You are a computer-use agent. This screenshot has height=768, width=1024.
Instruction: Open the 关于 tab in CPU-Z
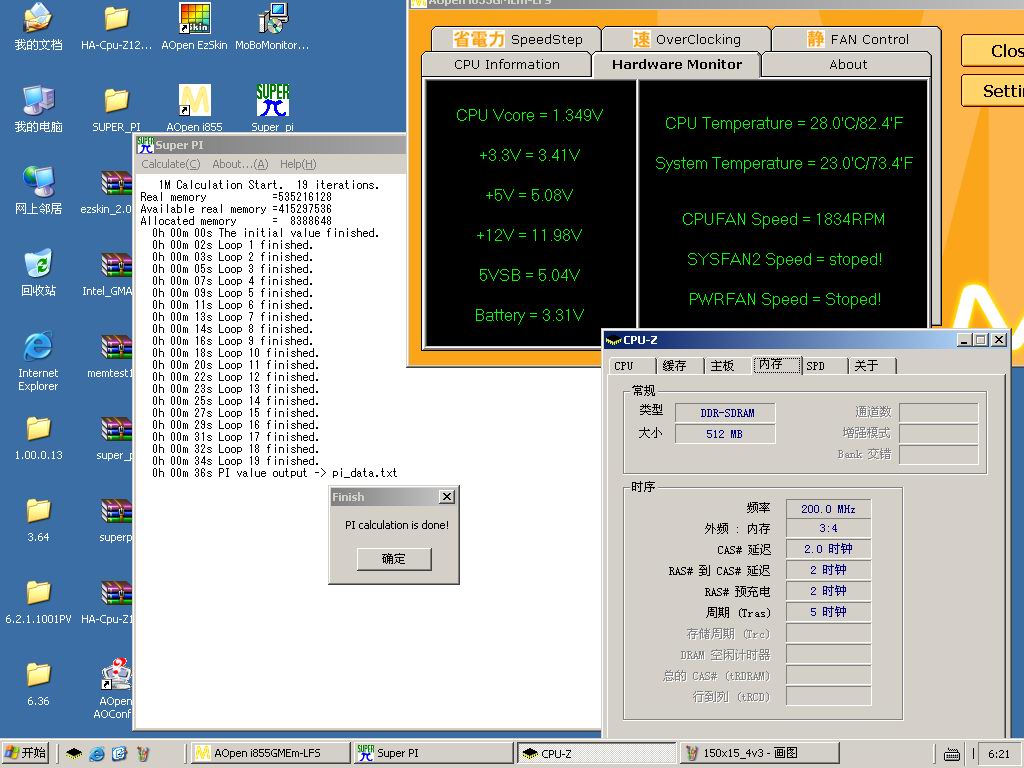tap(872, 366)
